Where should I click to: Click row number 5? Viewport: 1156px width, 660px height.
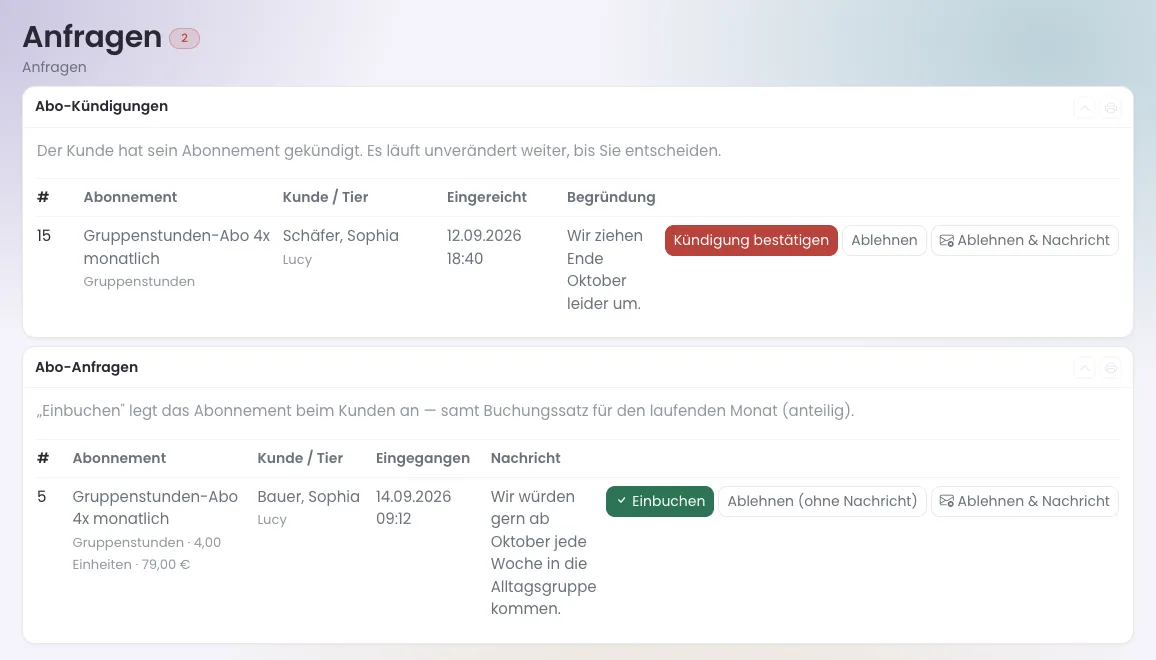41,497
